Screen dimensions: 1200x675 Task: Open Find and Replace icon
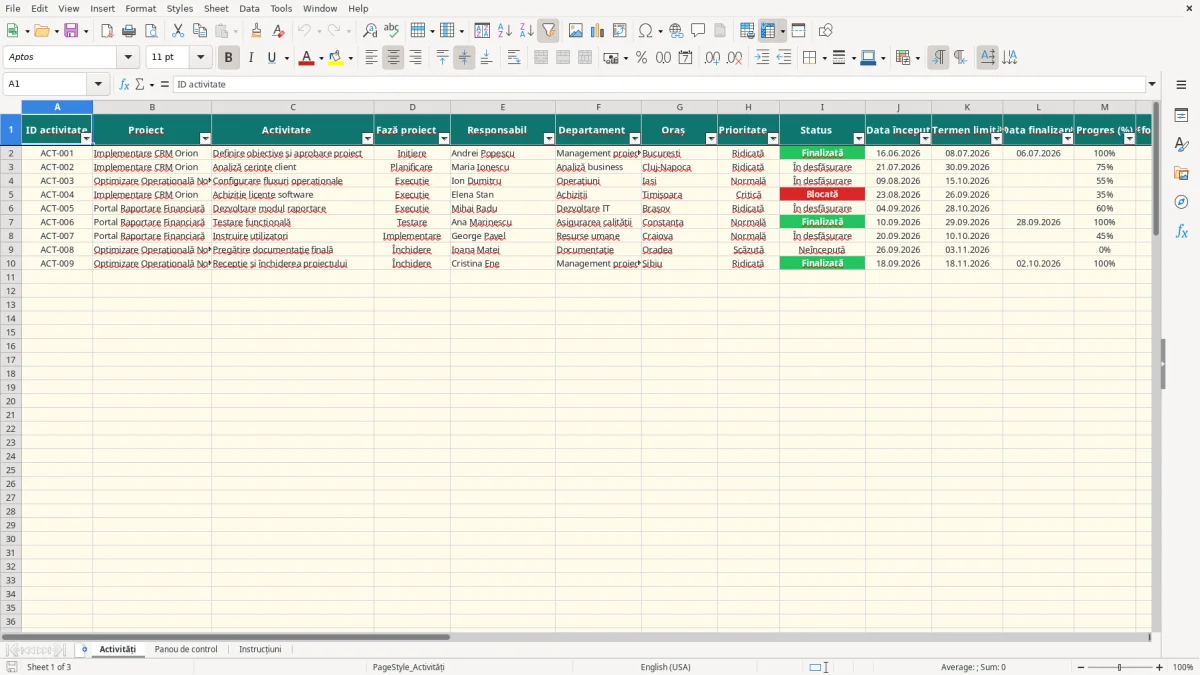point(370,31)
